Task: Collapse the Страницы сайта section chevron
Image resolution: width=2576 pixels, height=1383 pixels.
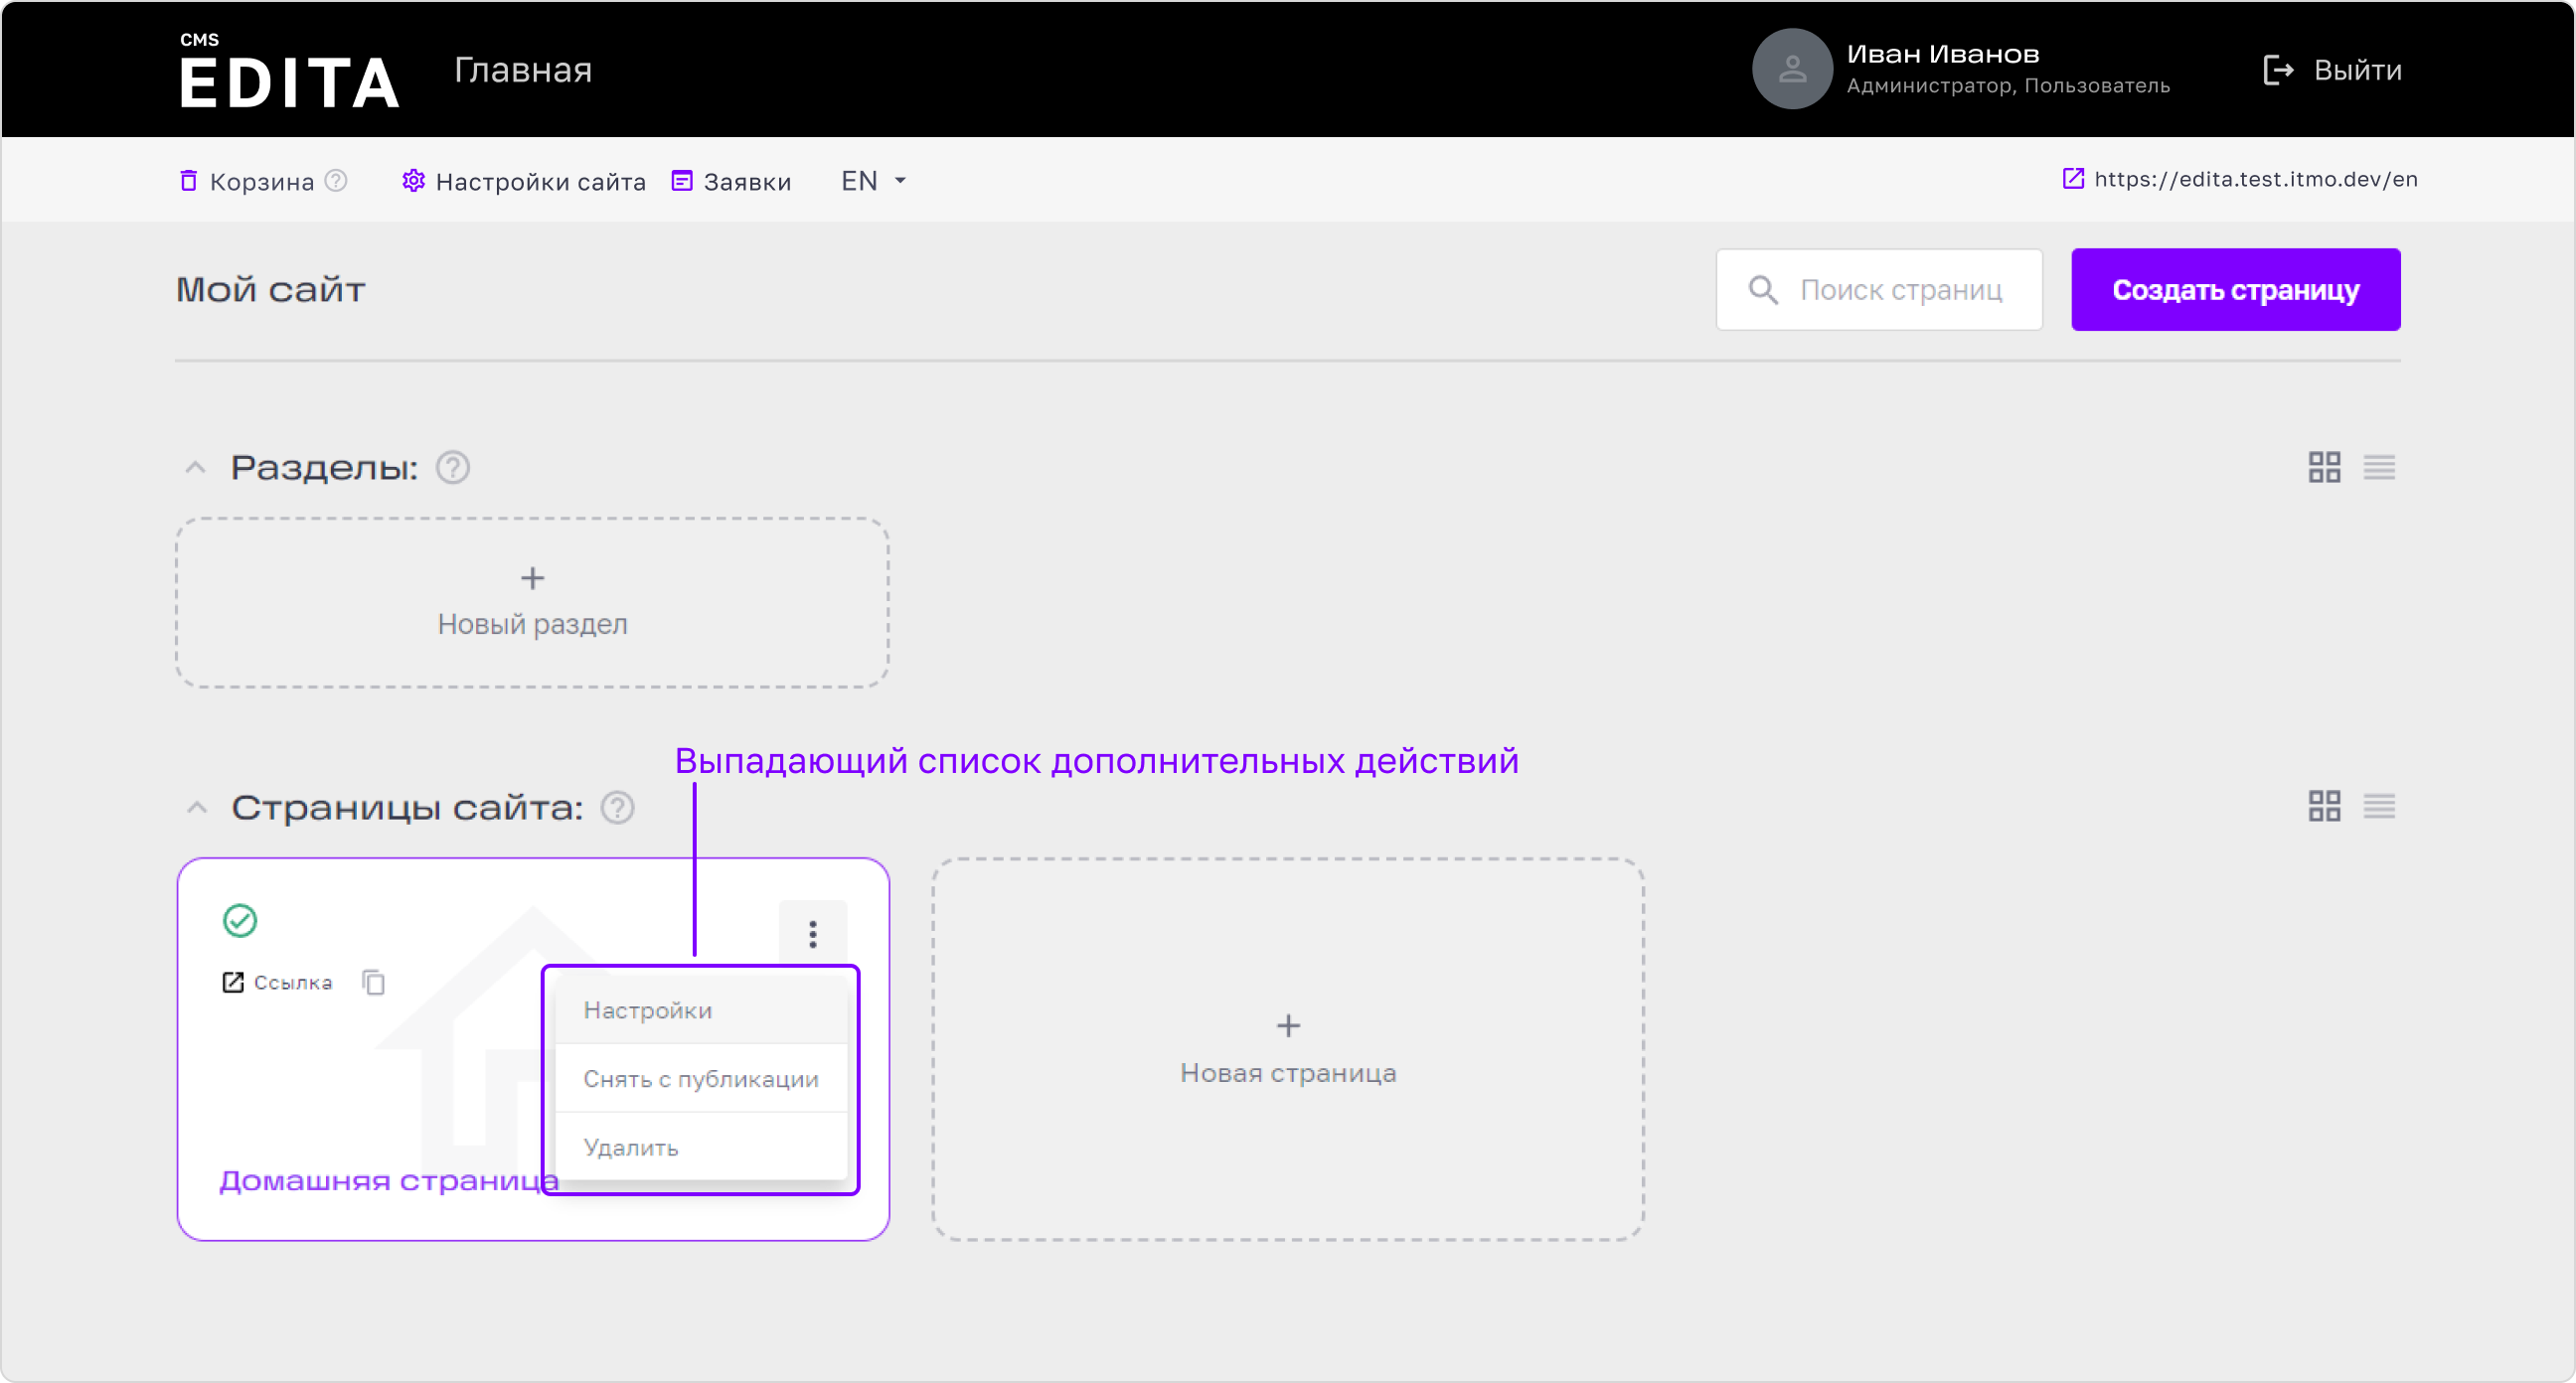Action: click(x=197, y=808)
